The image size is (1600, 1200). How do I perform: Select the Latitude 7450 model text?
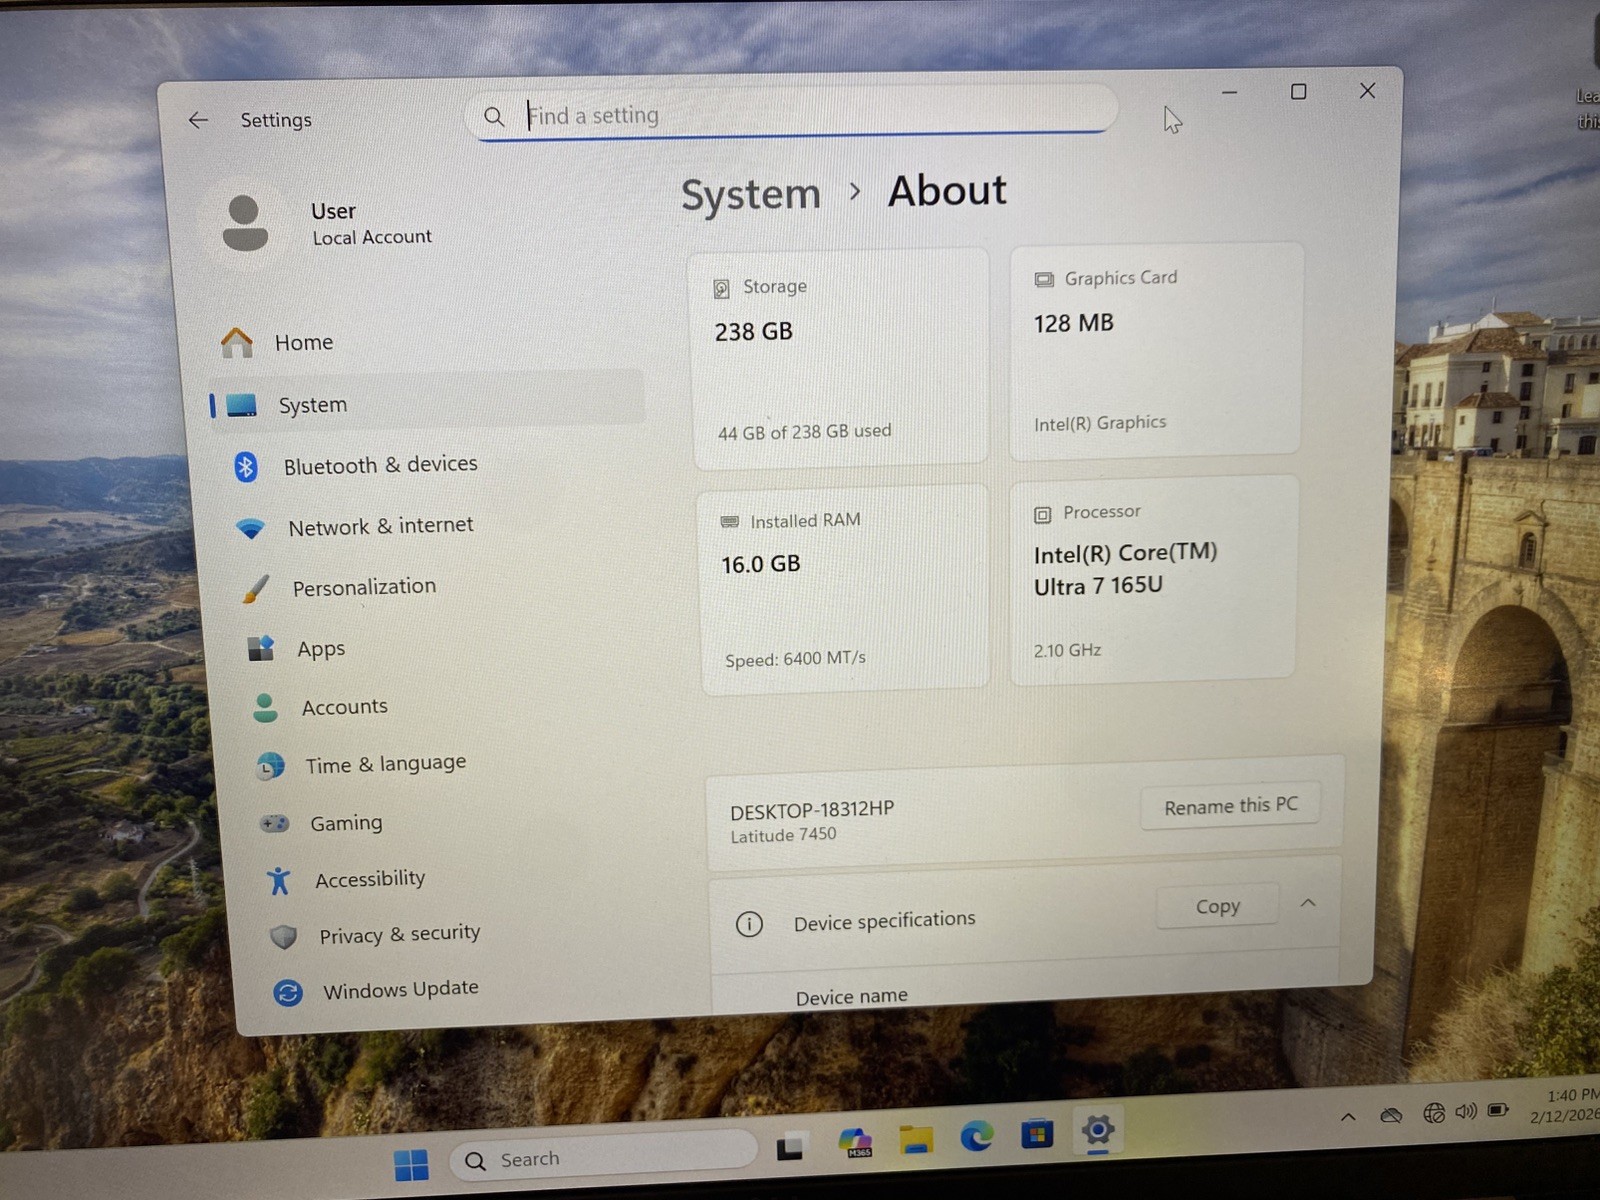[783, 835]
